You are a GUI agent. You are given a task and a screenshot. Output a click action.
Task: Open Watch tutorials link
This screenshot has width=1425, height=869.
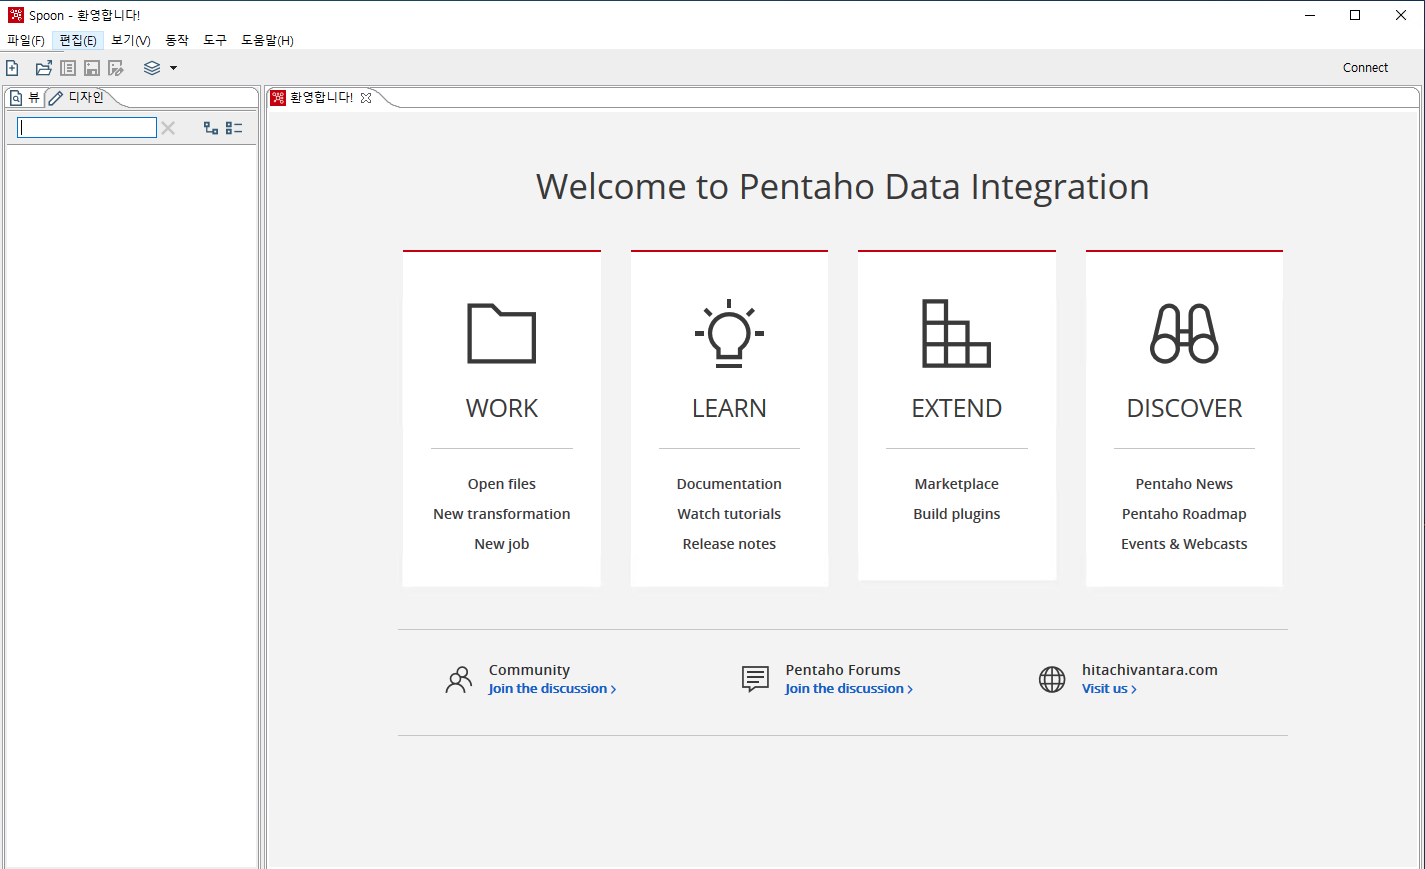pos(729,514)
